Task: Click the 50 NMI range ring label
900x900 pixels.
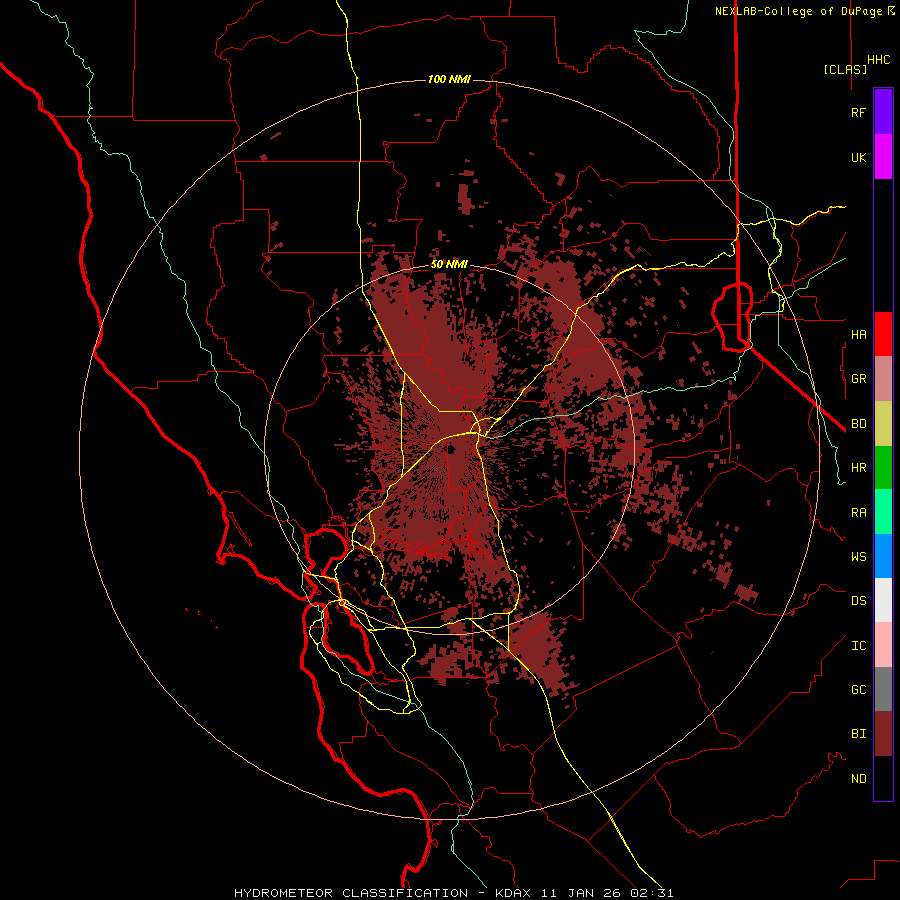Action: coord(449,264)
